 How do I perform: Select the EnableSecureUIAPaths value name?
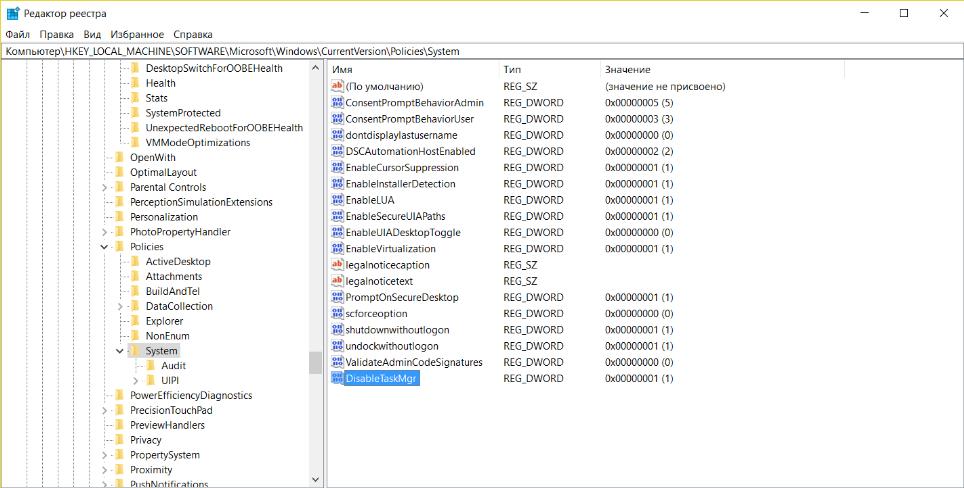(395, 216)
